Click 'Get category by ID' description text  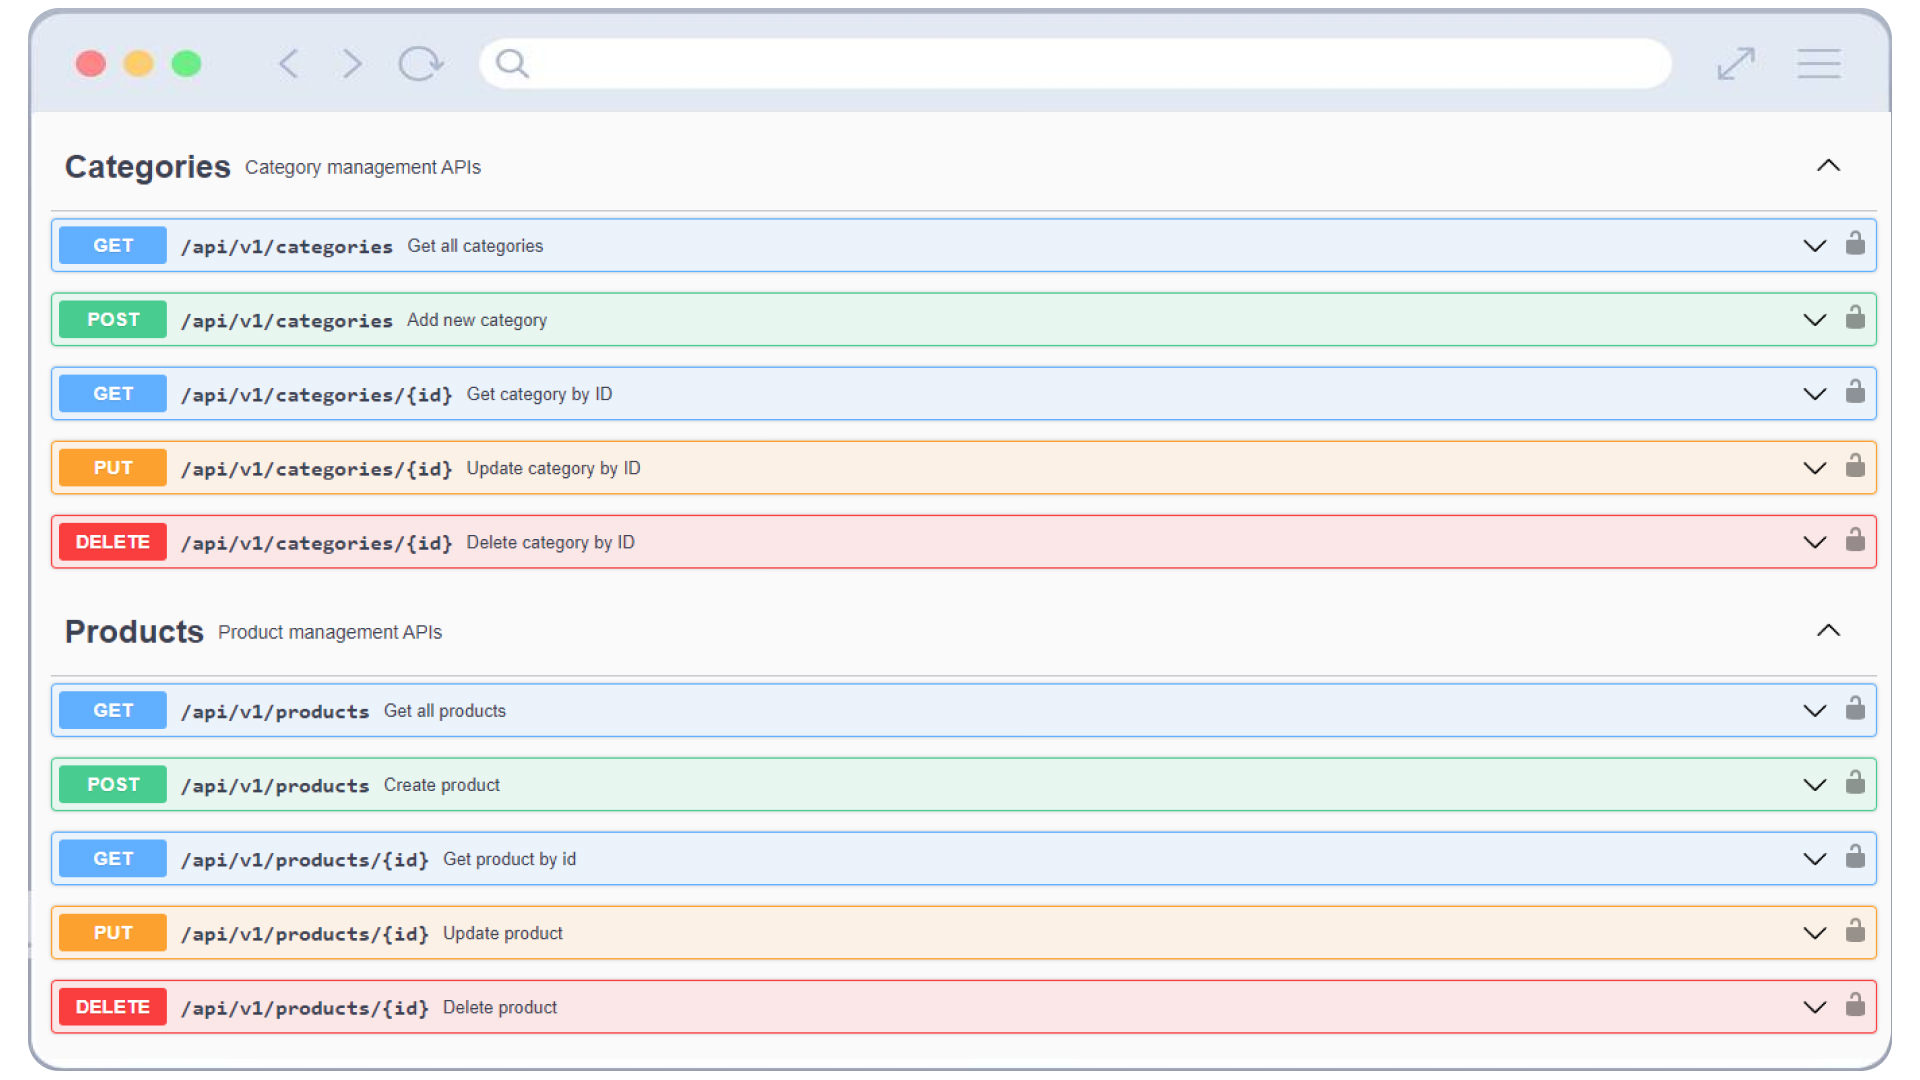coord(539,394)
